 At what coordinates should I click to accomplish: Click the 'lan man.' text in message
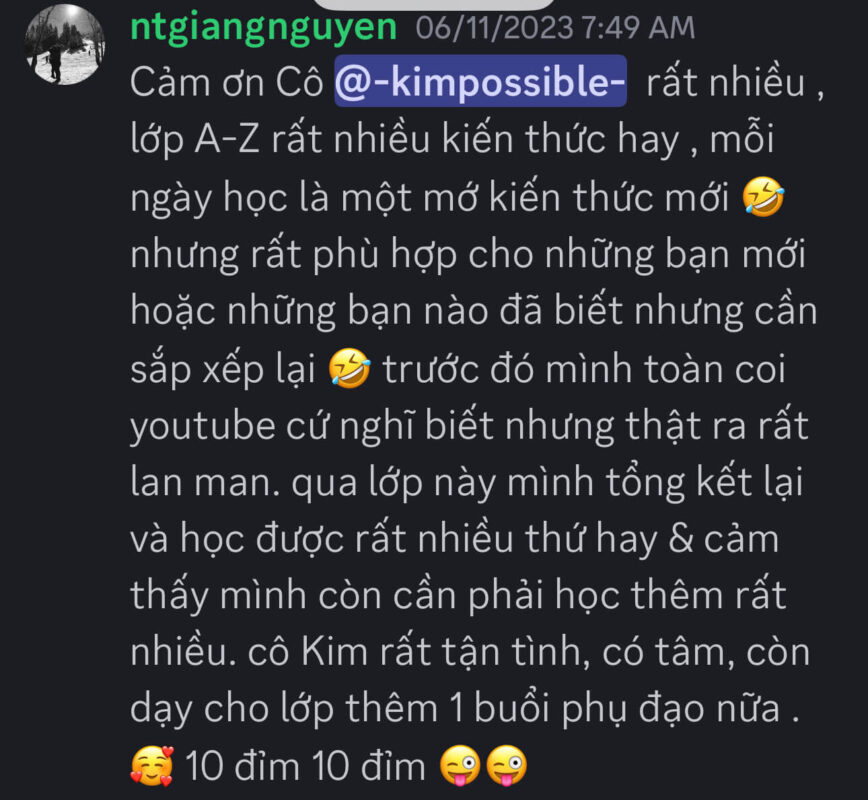pos(205,483)
